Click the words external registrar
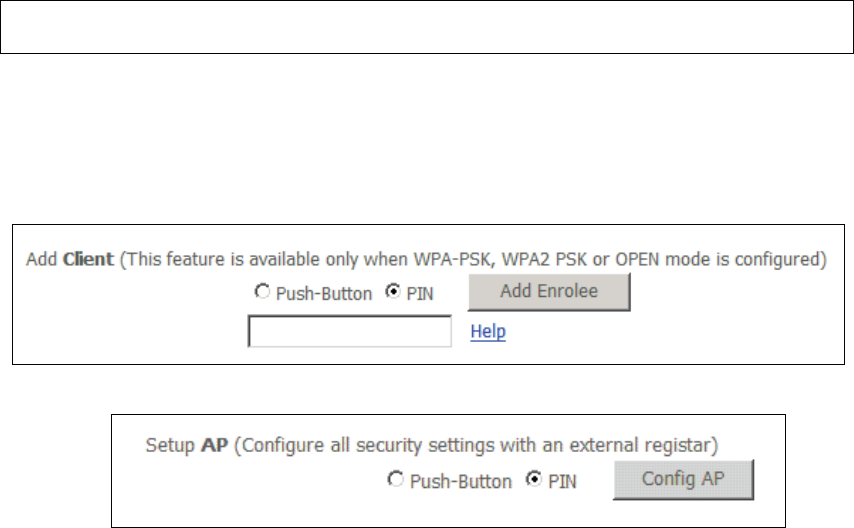854x528 pixels. 640,445
